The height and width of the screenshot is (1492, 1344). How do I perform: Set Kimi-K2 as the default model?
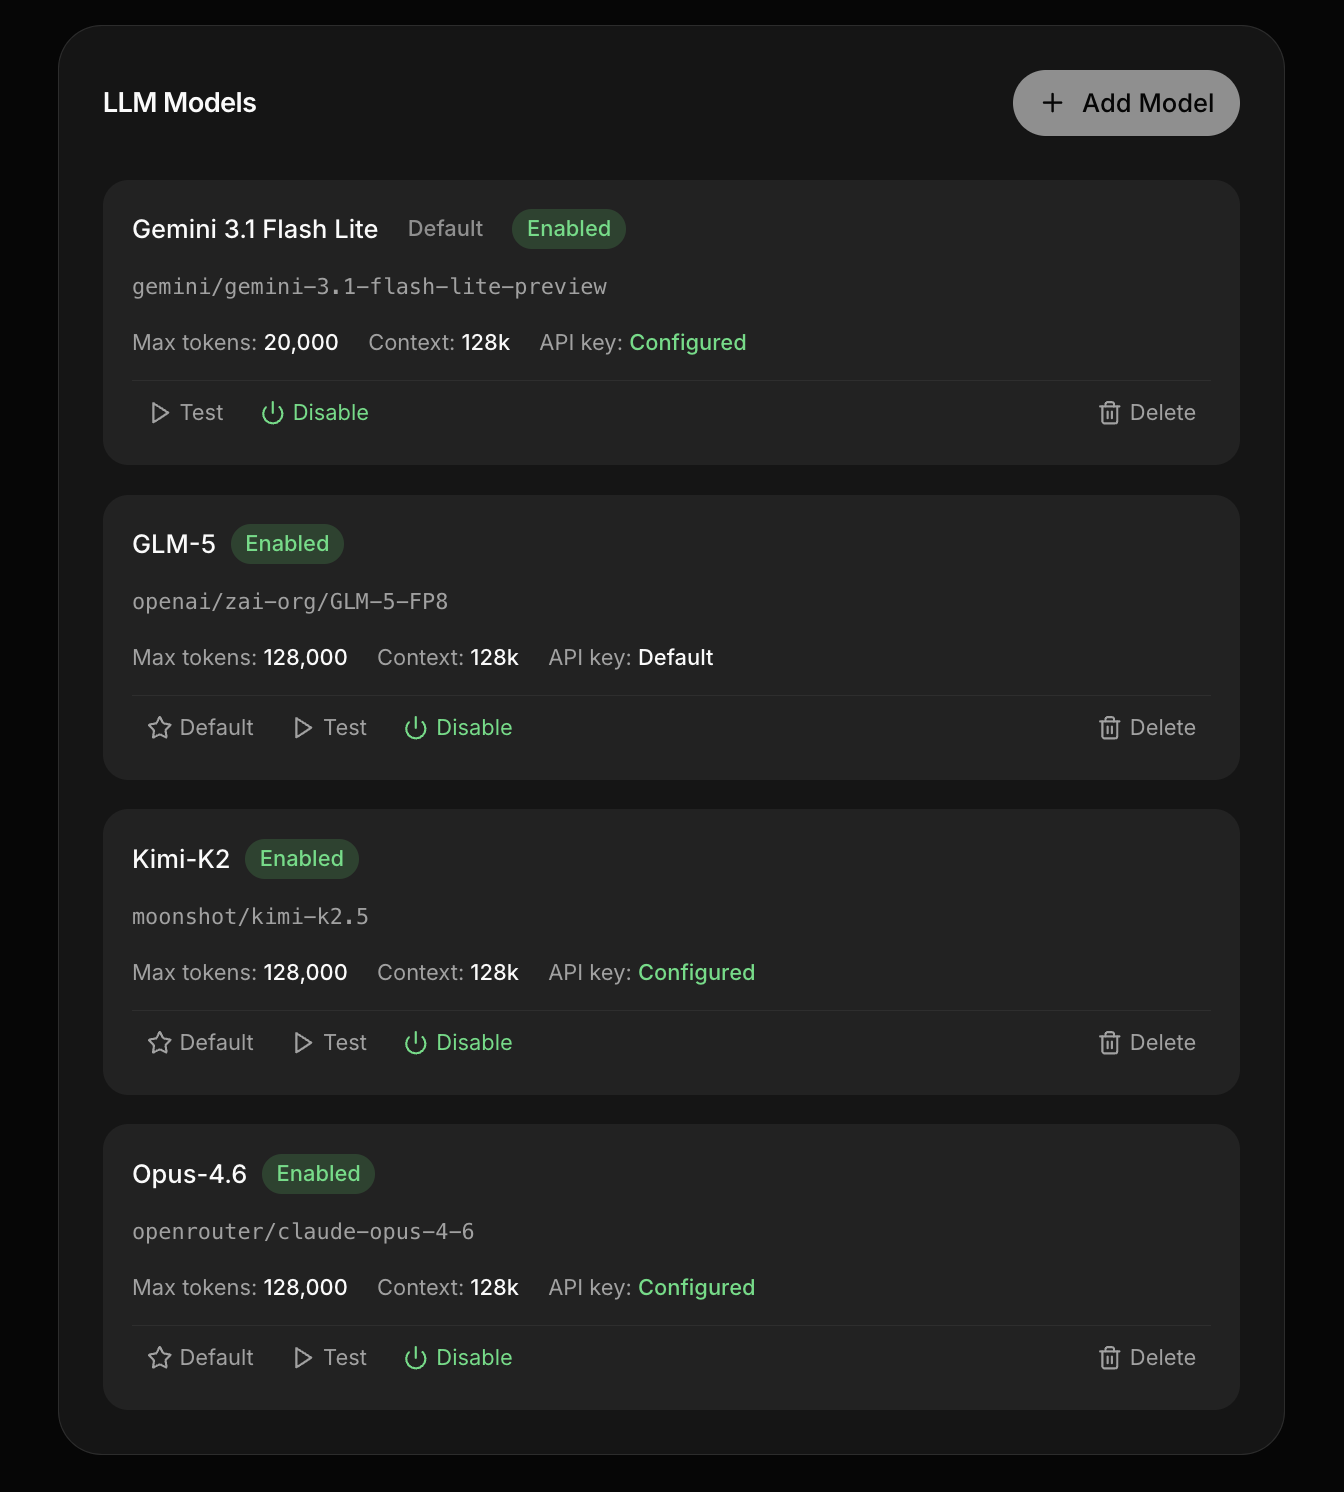(201, 1043)
